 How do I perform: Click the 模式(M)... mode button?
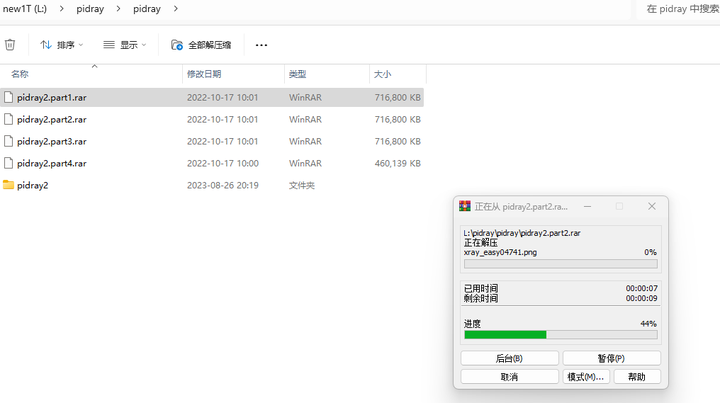tap(585, 377)
